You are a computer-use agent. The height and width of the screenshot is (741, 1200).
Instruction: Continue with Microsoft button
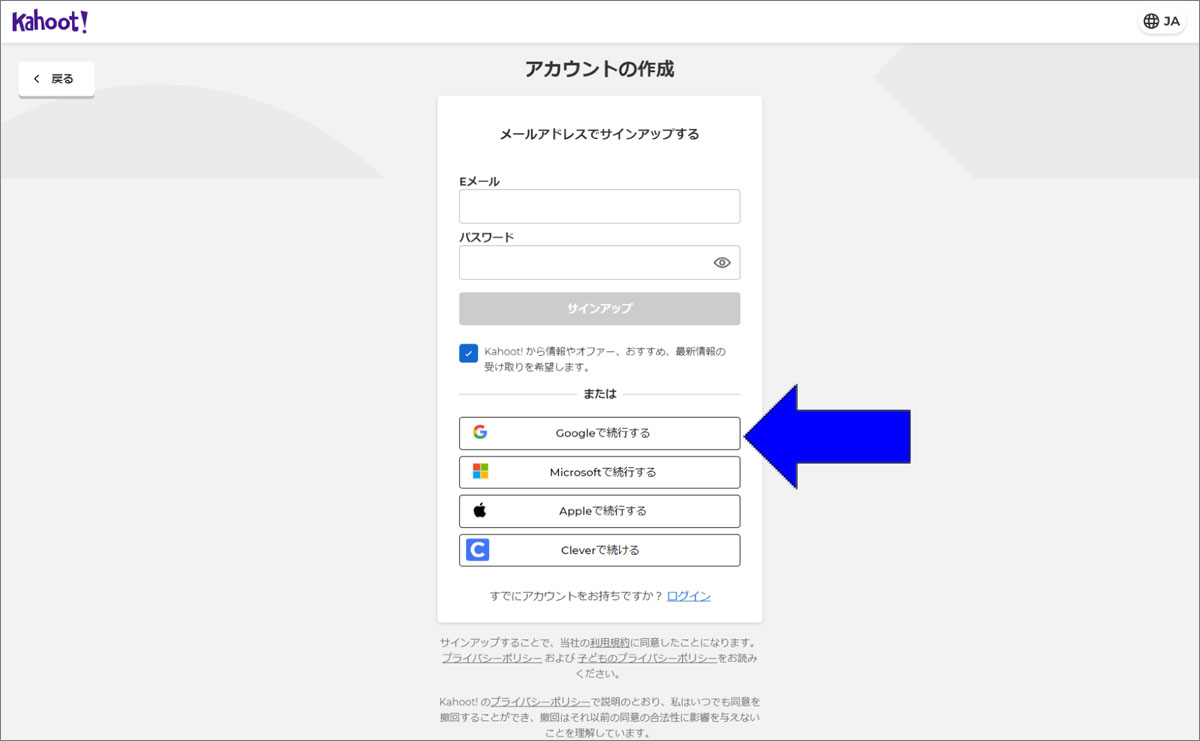coord(599,472)
